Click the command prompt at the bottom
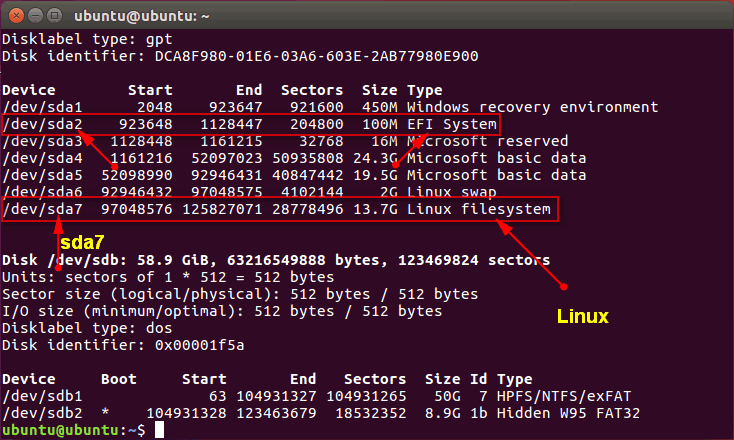The width and height of the screenshot is (734, 440). click(75, 429)
